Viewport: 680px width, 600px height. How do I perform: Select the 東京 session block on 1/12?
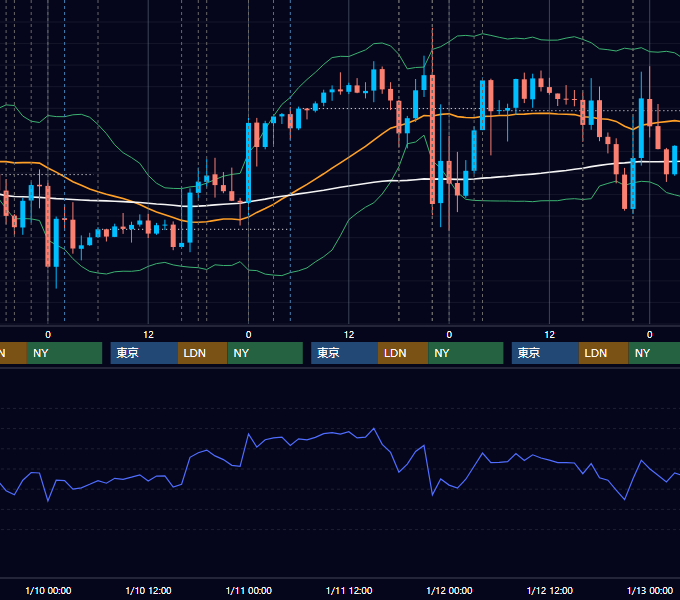click(545, 353)
